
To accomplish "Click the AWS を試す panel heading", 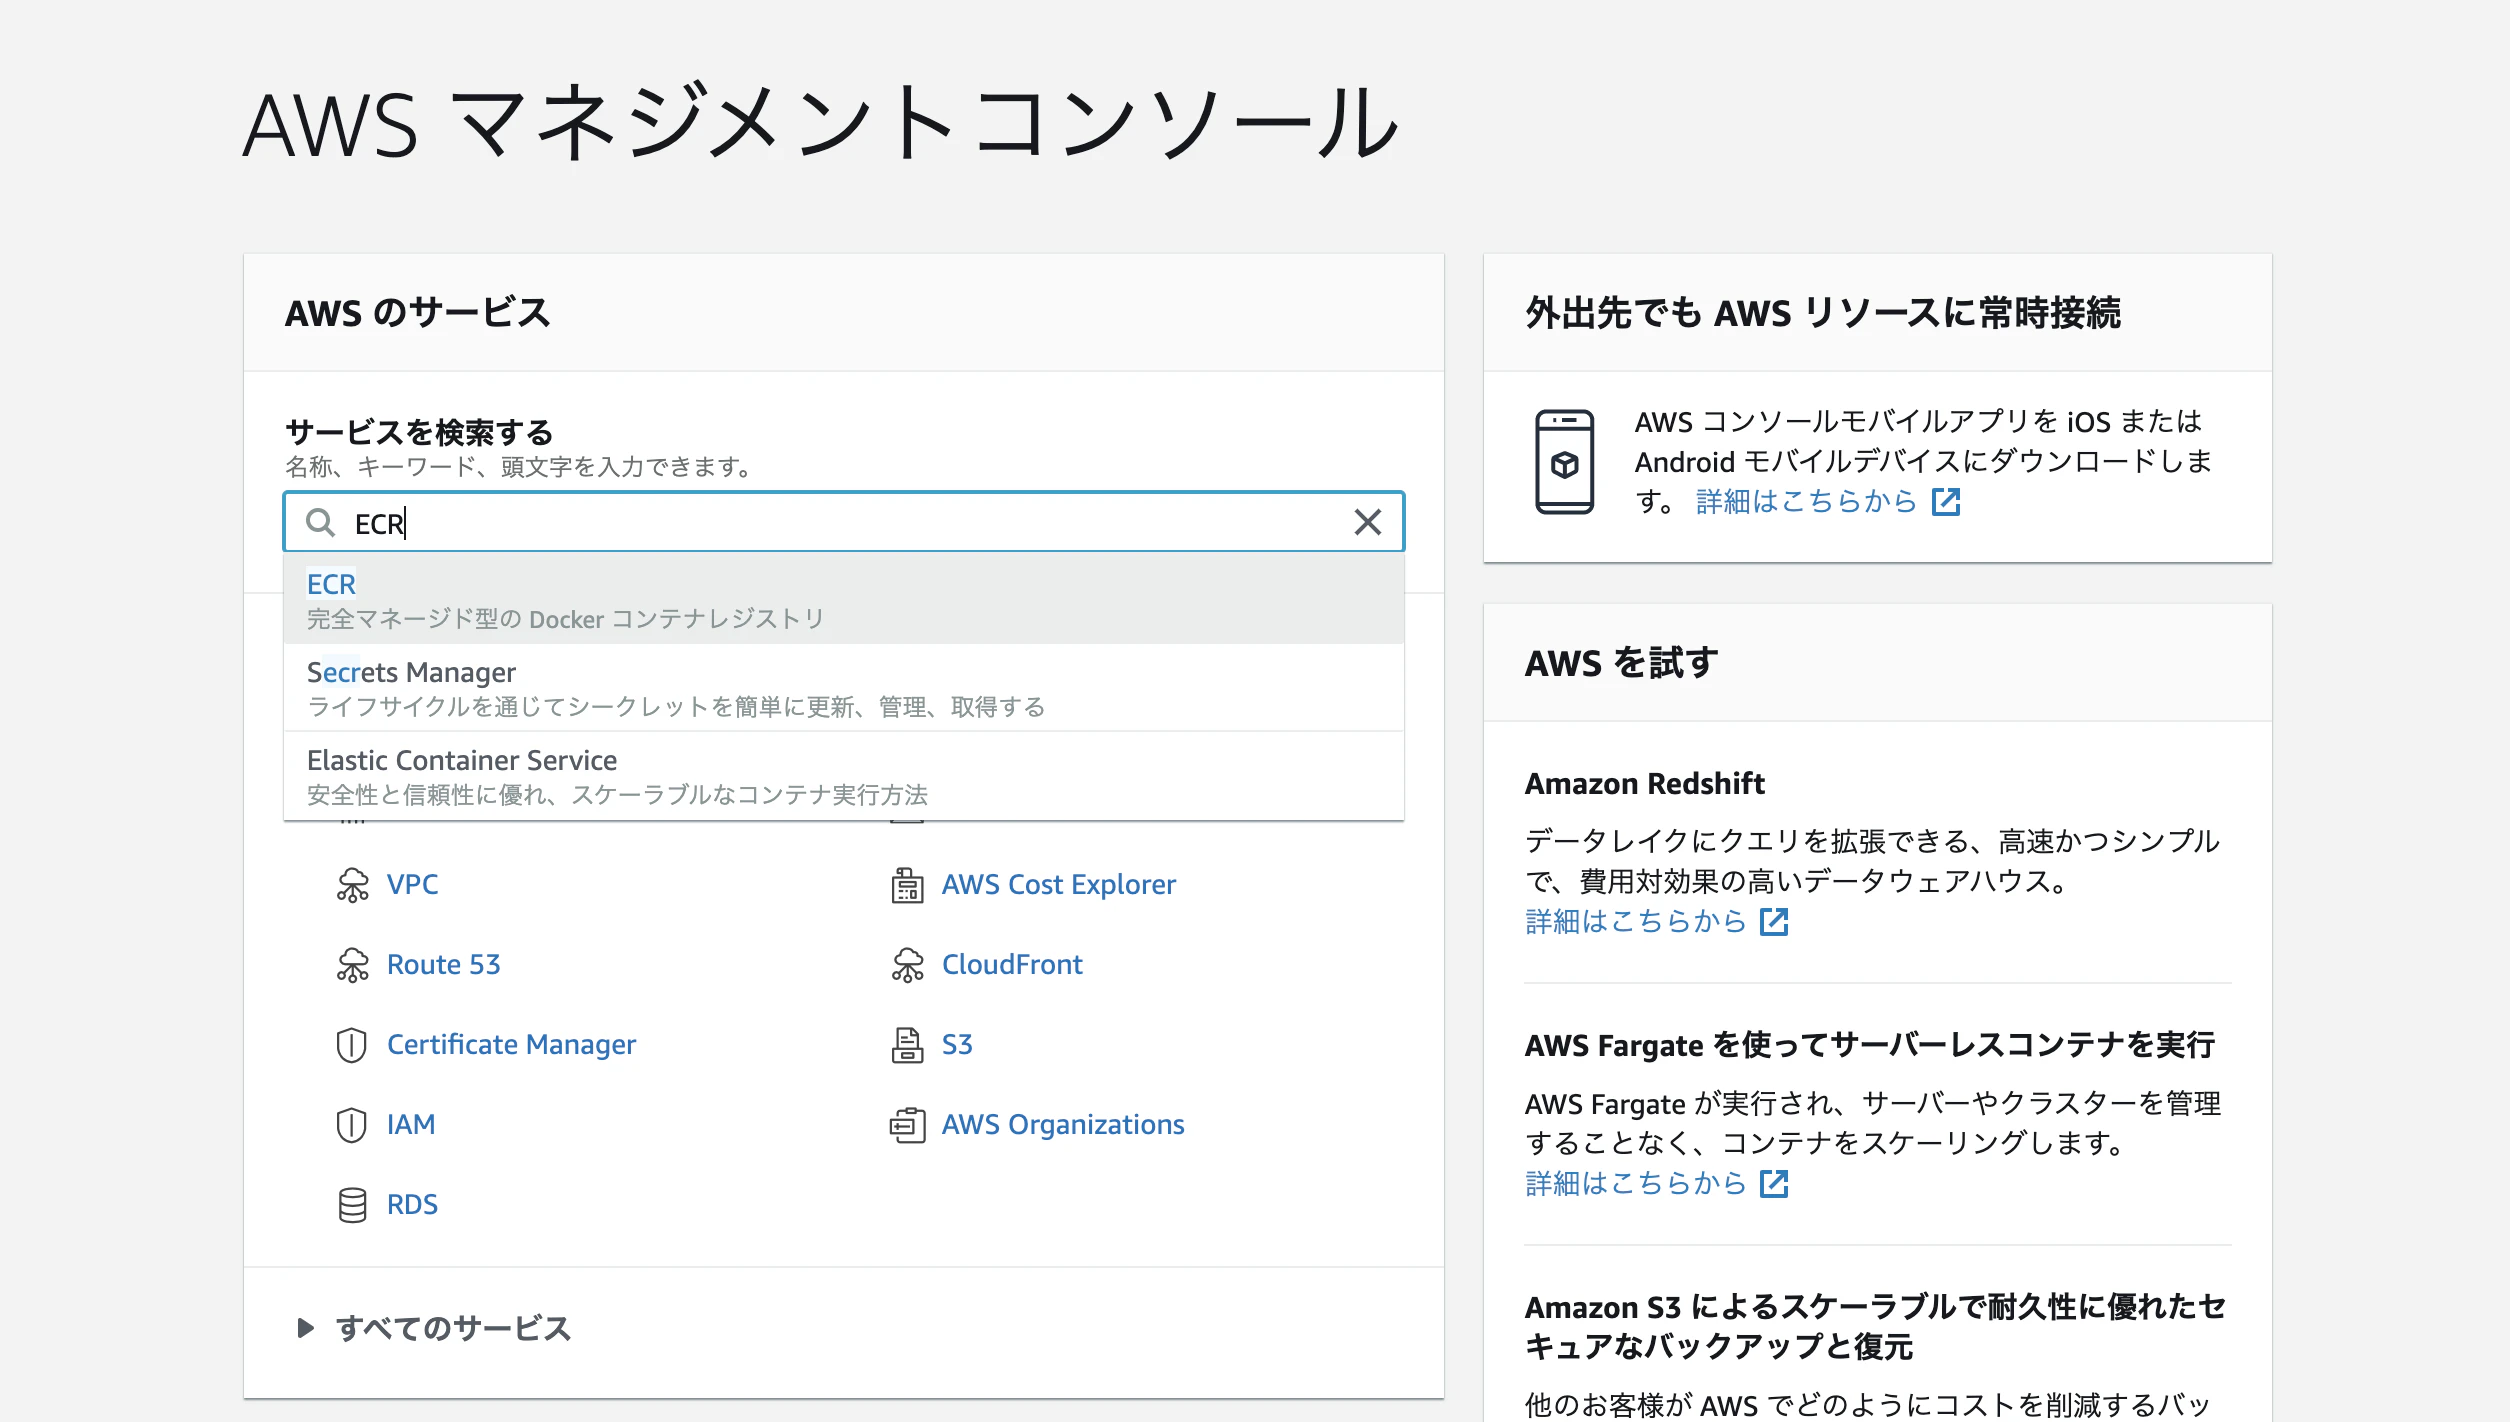I will point(1621,663).
